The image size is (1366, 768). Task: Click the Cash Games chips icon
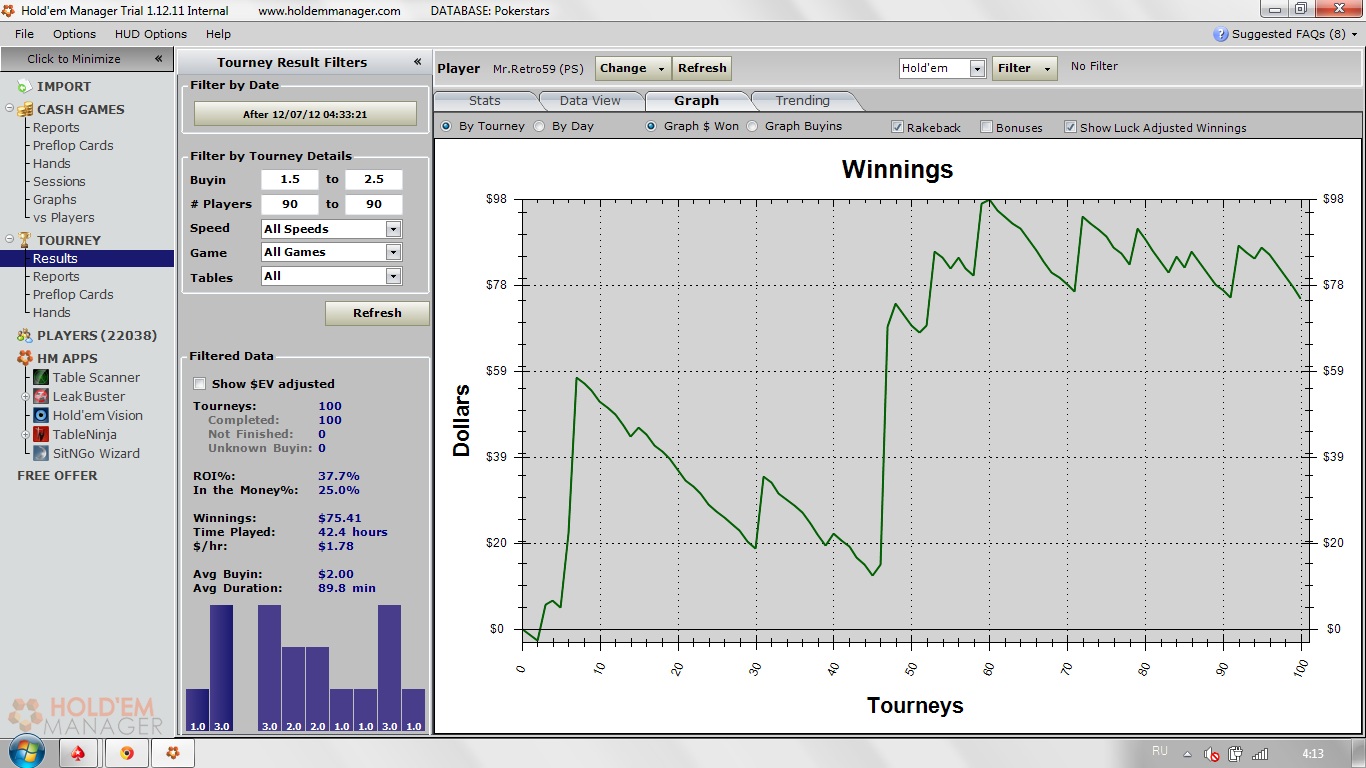point(24,110)
